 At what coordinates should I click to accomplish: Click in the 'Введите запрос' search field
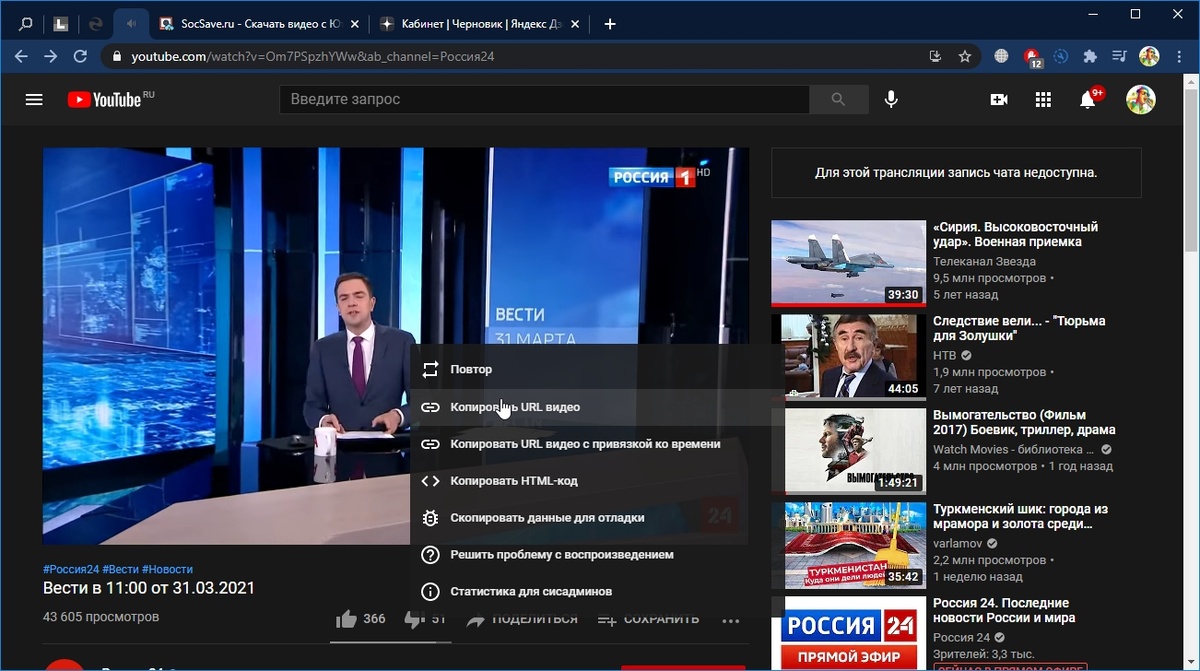[x=545, y=99]
